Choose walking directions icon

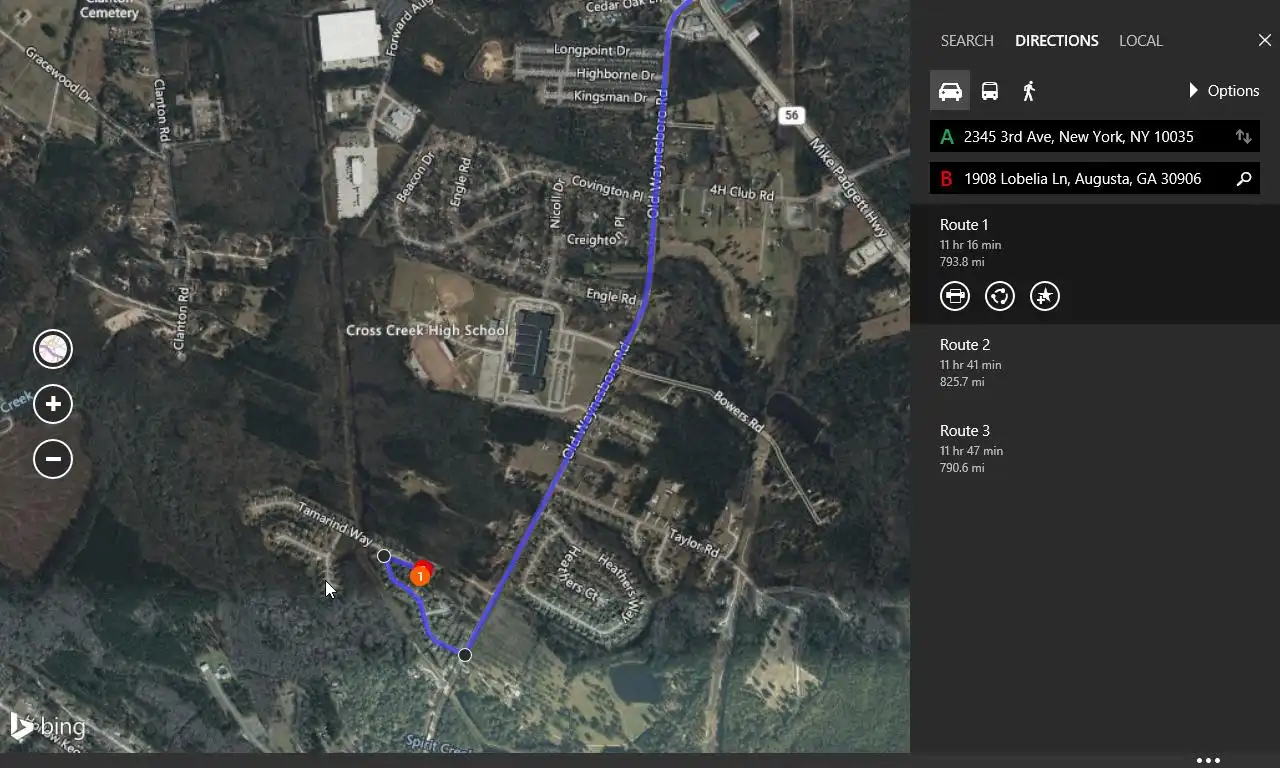coord(1028,91)
